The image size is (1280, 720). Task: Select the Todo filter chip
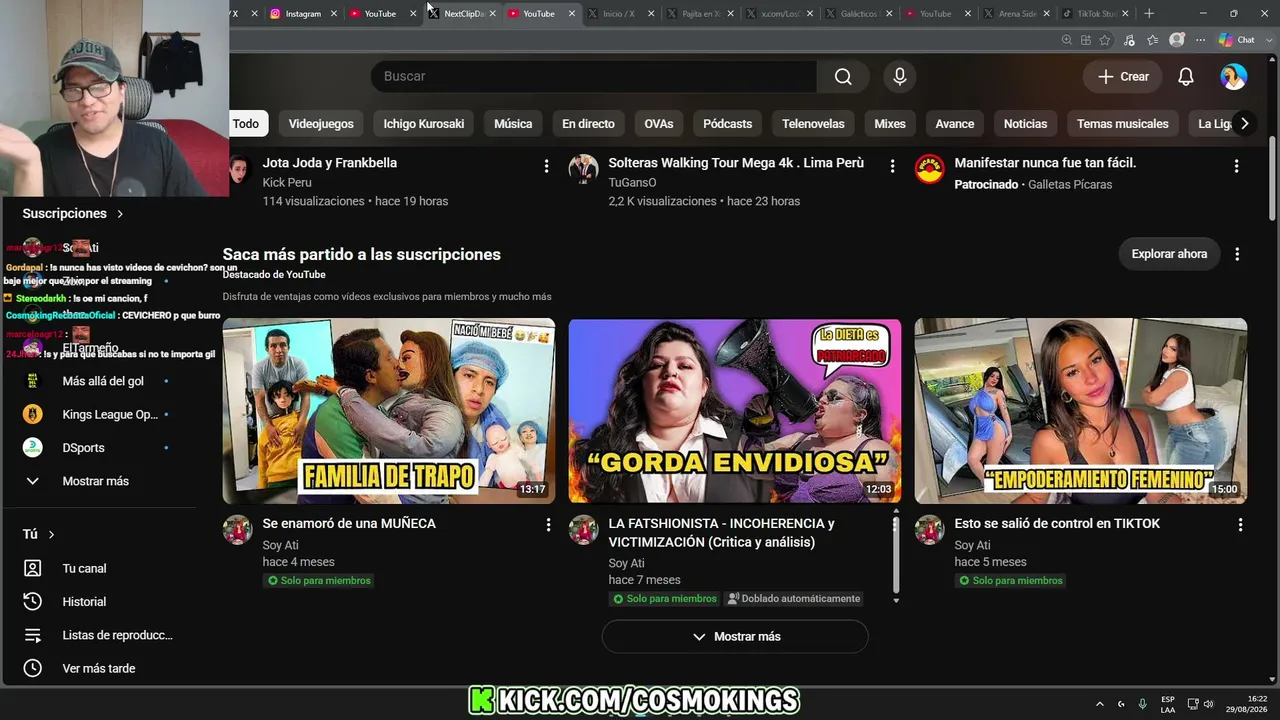(x=246, y=124)
